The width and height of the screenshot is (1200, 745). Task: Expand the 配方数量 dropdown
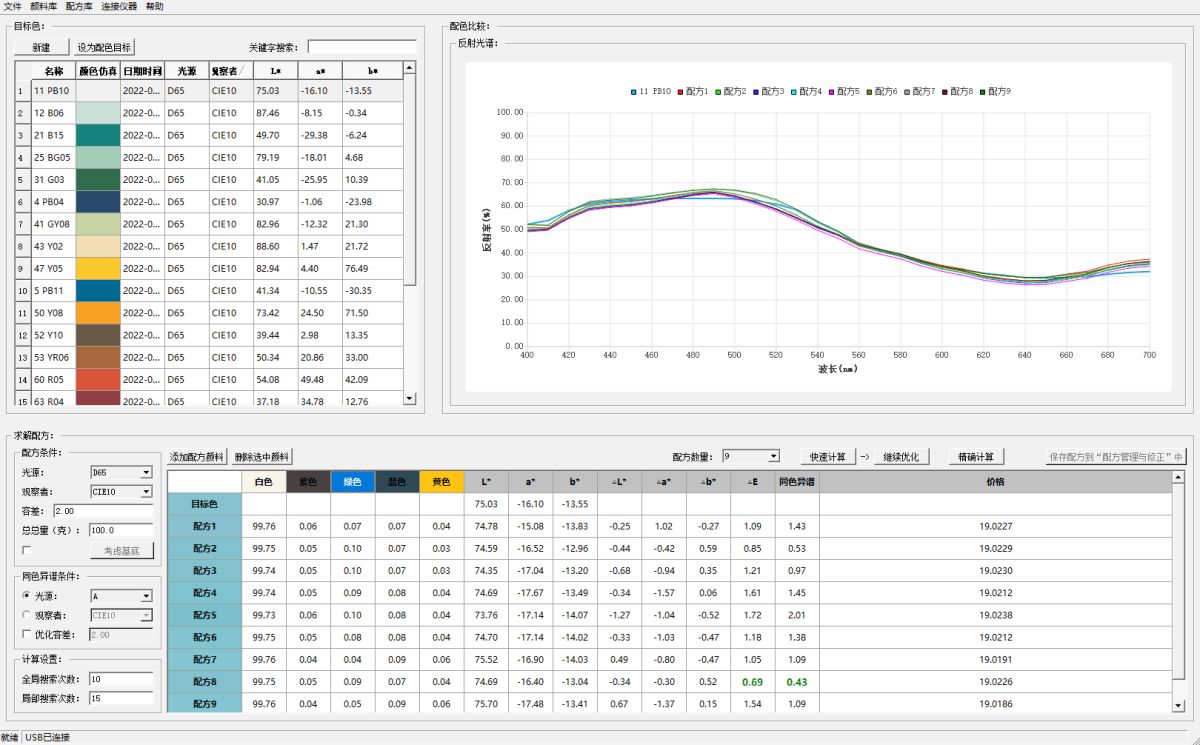coord(773,457)
